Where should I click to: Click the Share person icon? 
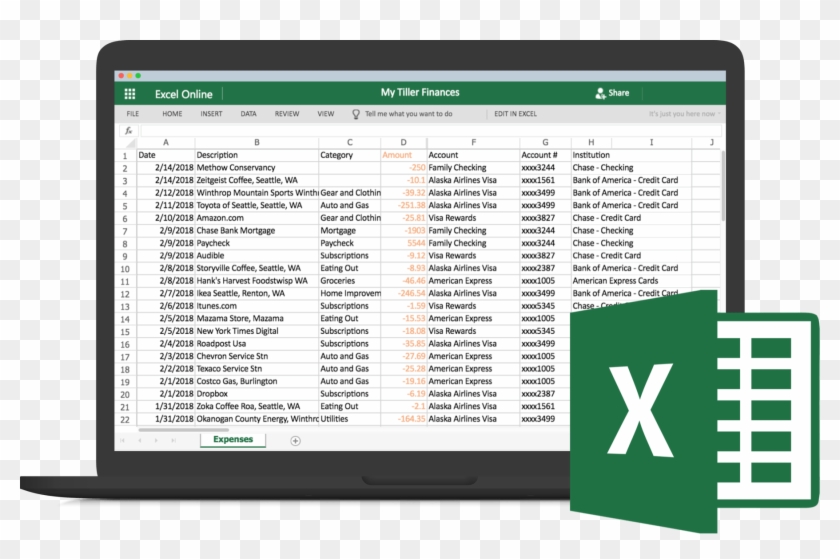pos(600,93)
